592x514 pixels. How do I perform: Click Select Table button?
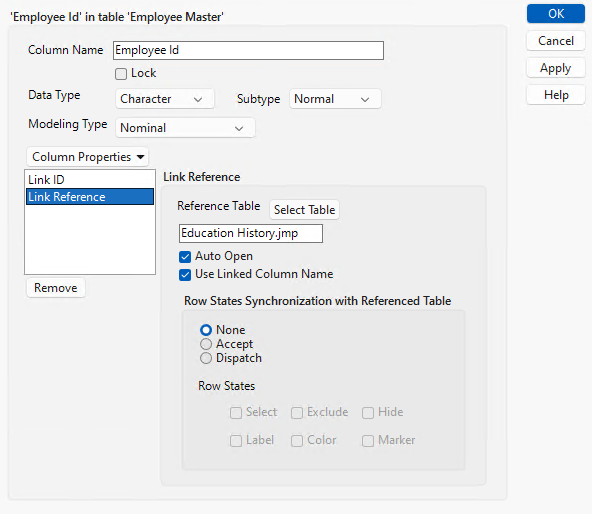[304, 210]
